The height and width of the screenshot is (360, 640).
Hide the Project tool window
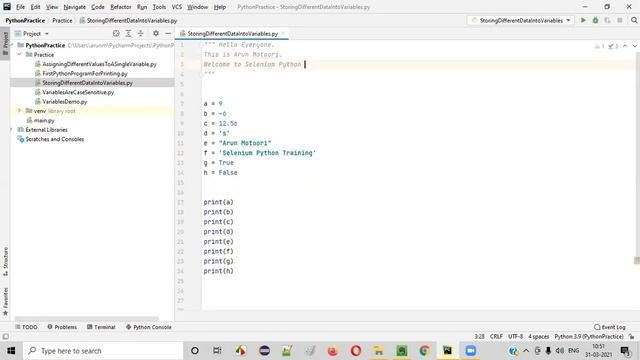click(168, 33)
